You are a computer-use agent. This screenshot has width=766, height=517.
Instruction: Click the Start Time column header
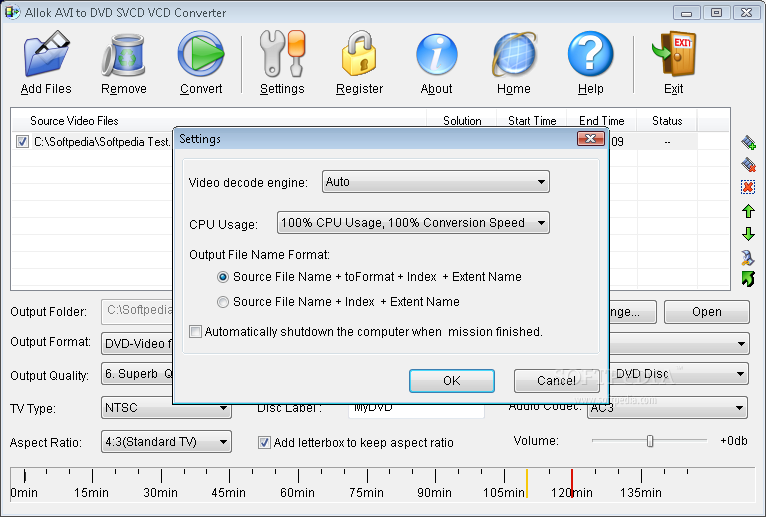pyautogui.click(x=532, y=121)
